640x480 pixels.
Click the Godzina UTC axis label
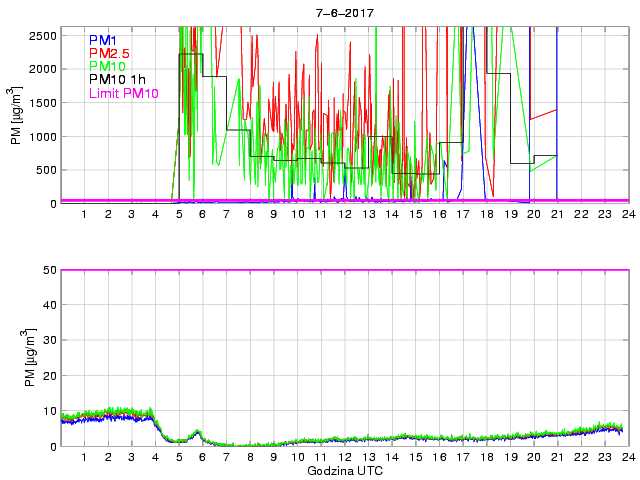click(x=343, y=470)
